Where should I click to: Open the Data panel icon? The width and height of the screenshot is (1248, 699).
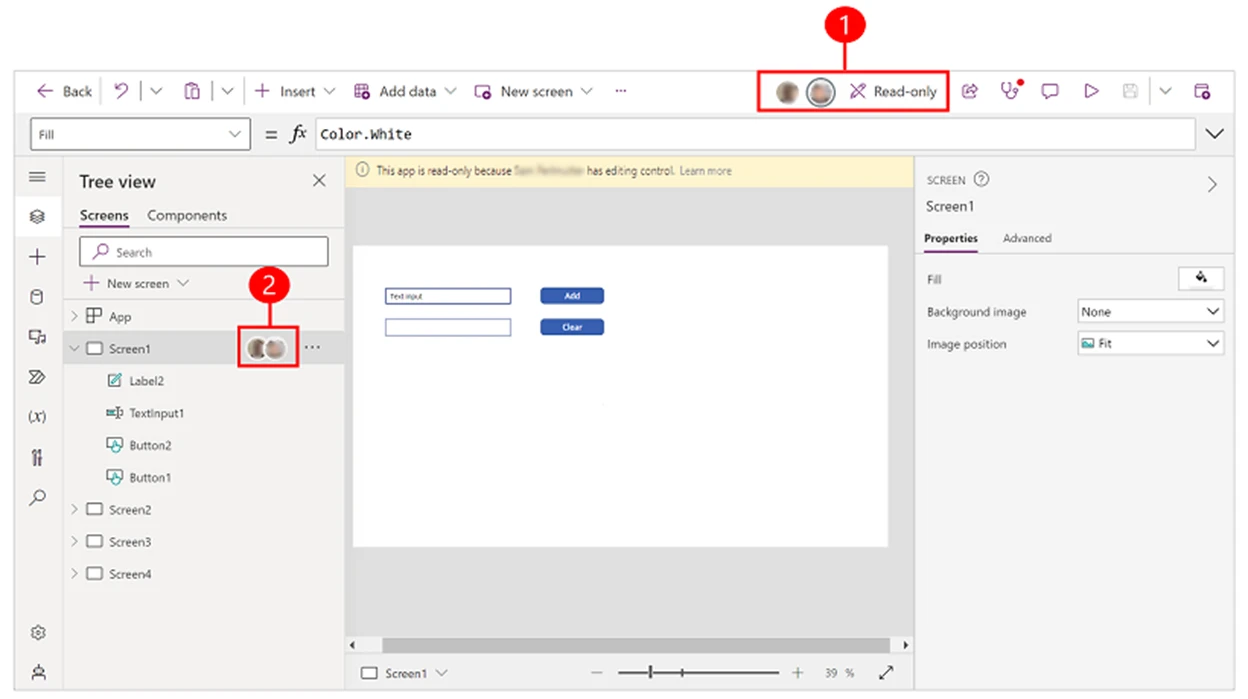pos(37,298)
